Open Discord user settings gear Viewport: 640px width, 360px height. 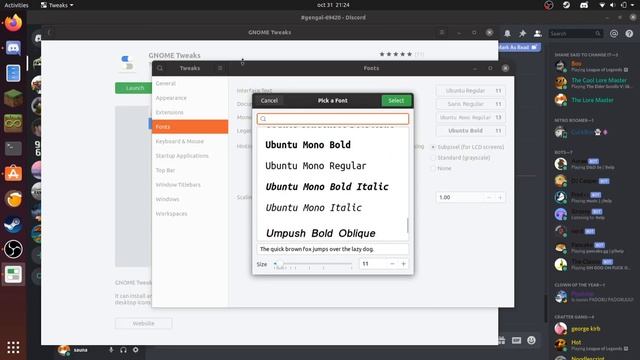coord(136,350)
